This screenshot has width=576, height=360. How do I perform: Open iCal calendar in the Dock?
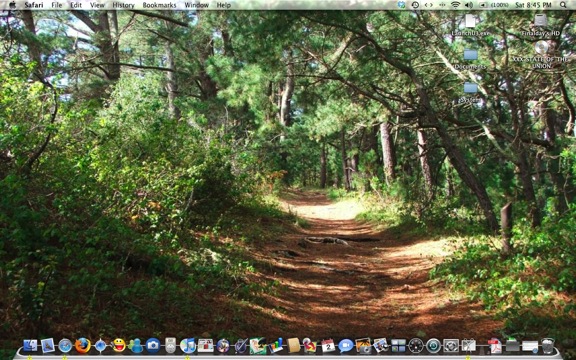tap(328, 346)
